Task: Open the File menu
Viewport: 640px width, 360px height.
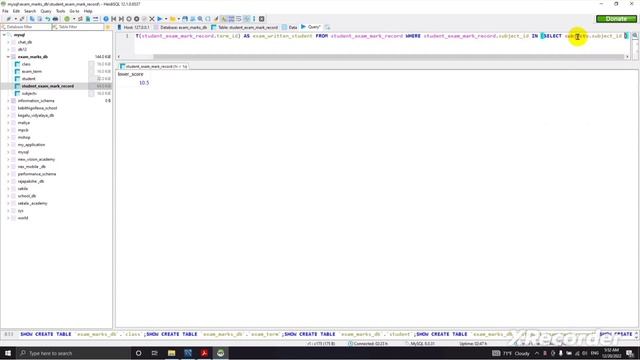Action: (5, 11)
